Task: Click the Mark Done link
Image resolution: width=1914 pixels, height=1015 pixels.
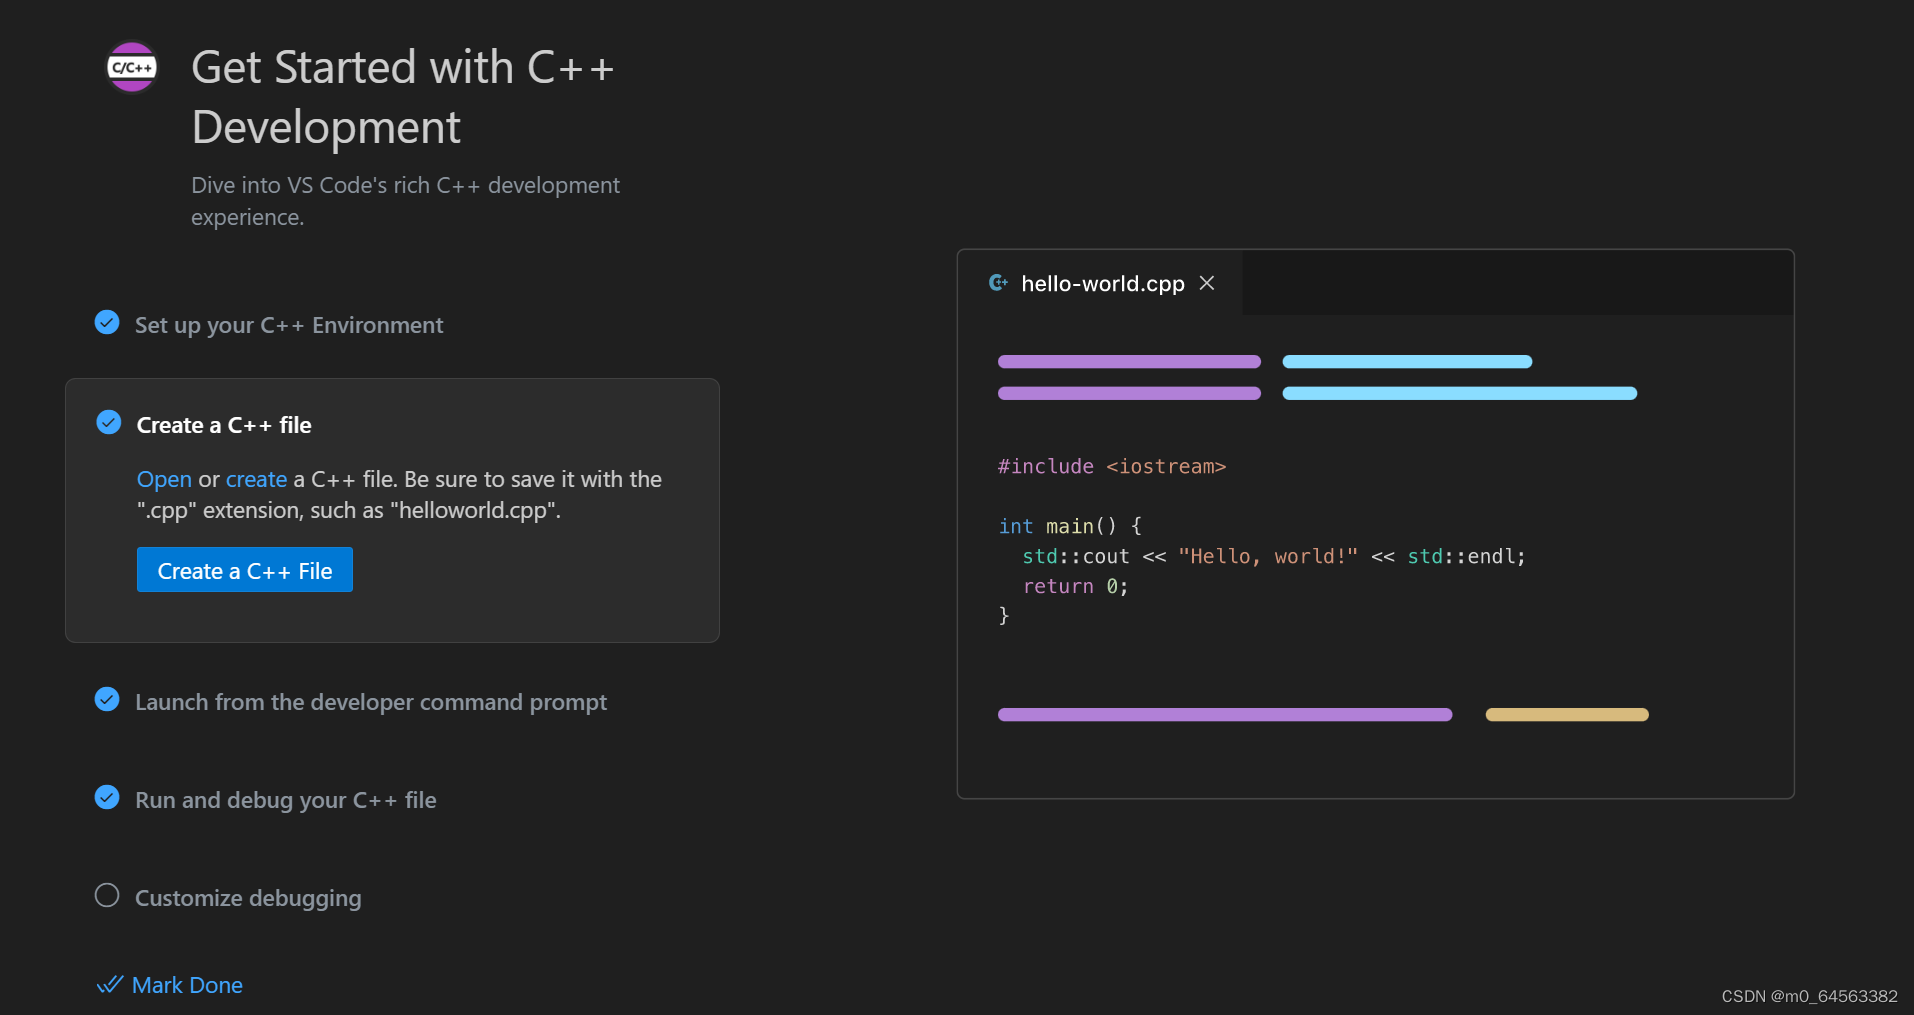Action: [187, 984]
